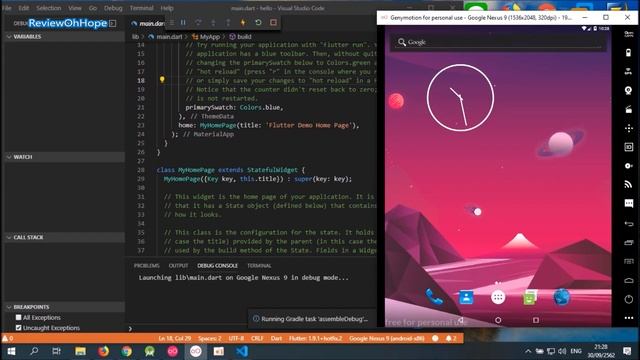Stop debugging with the red square

tap(273, 23)
